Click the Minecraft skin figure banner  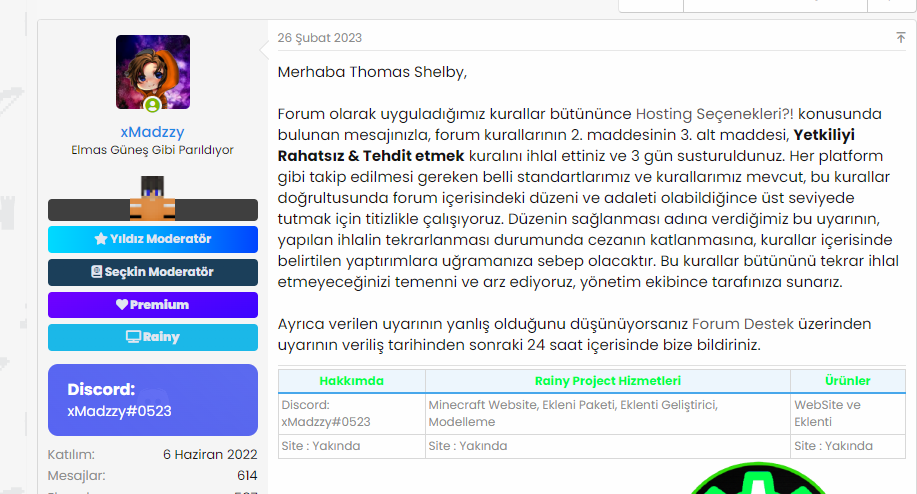pyautogui.click(x=153, y=198)
